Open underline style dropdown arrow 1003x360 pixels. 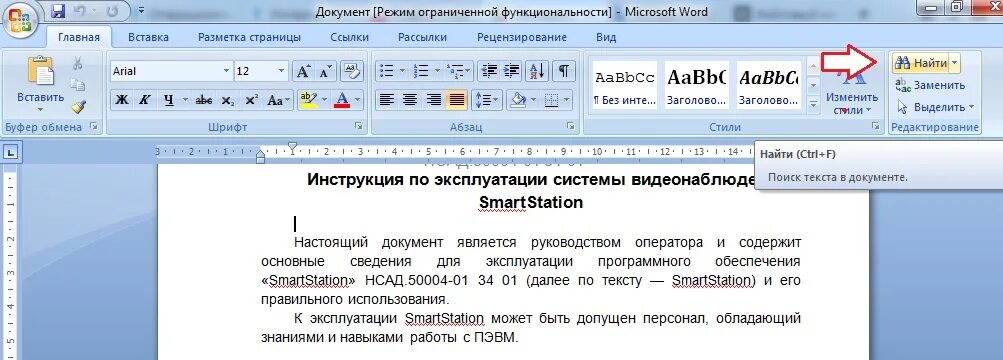tap(186, 100)
